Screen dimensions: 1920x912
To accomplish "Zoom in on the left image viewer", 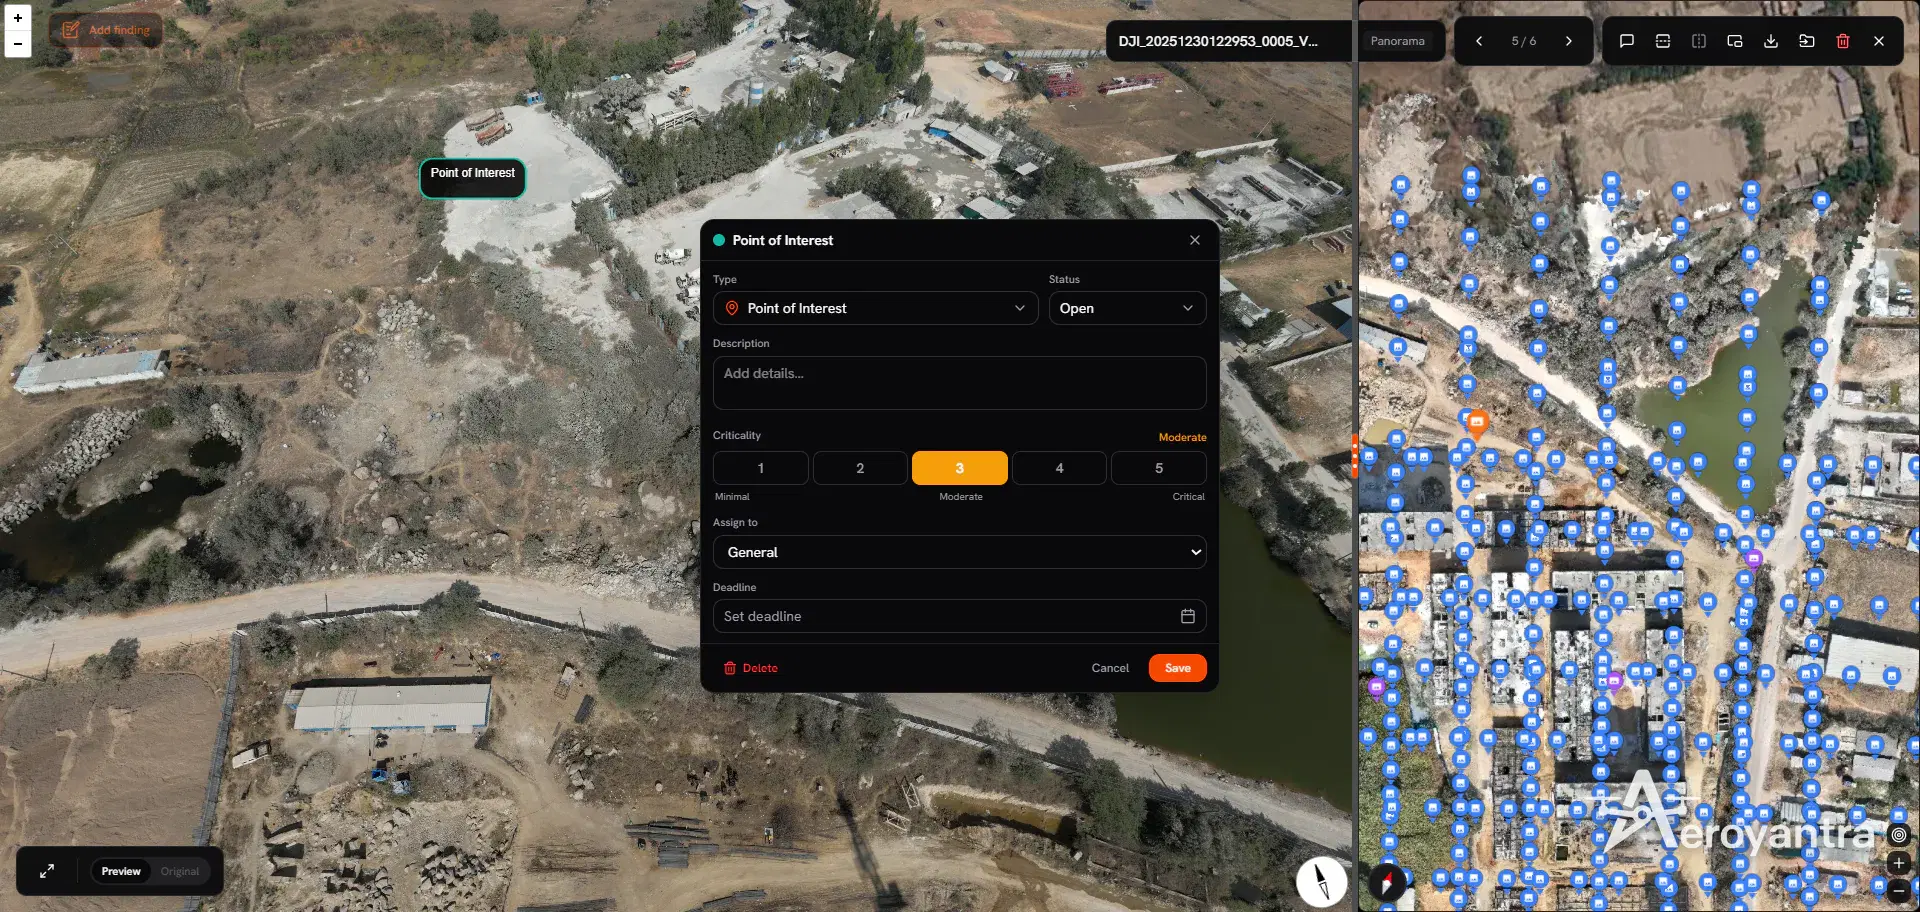I will tap(18, 18).
